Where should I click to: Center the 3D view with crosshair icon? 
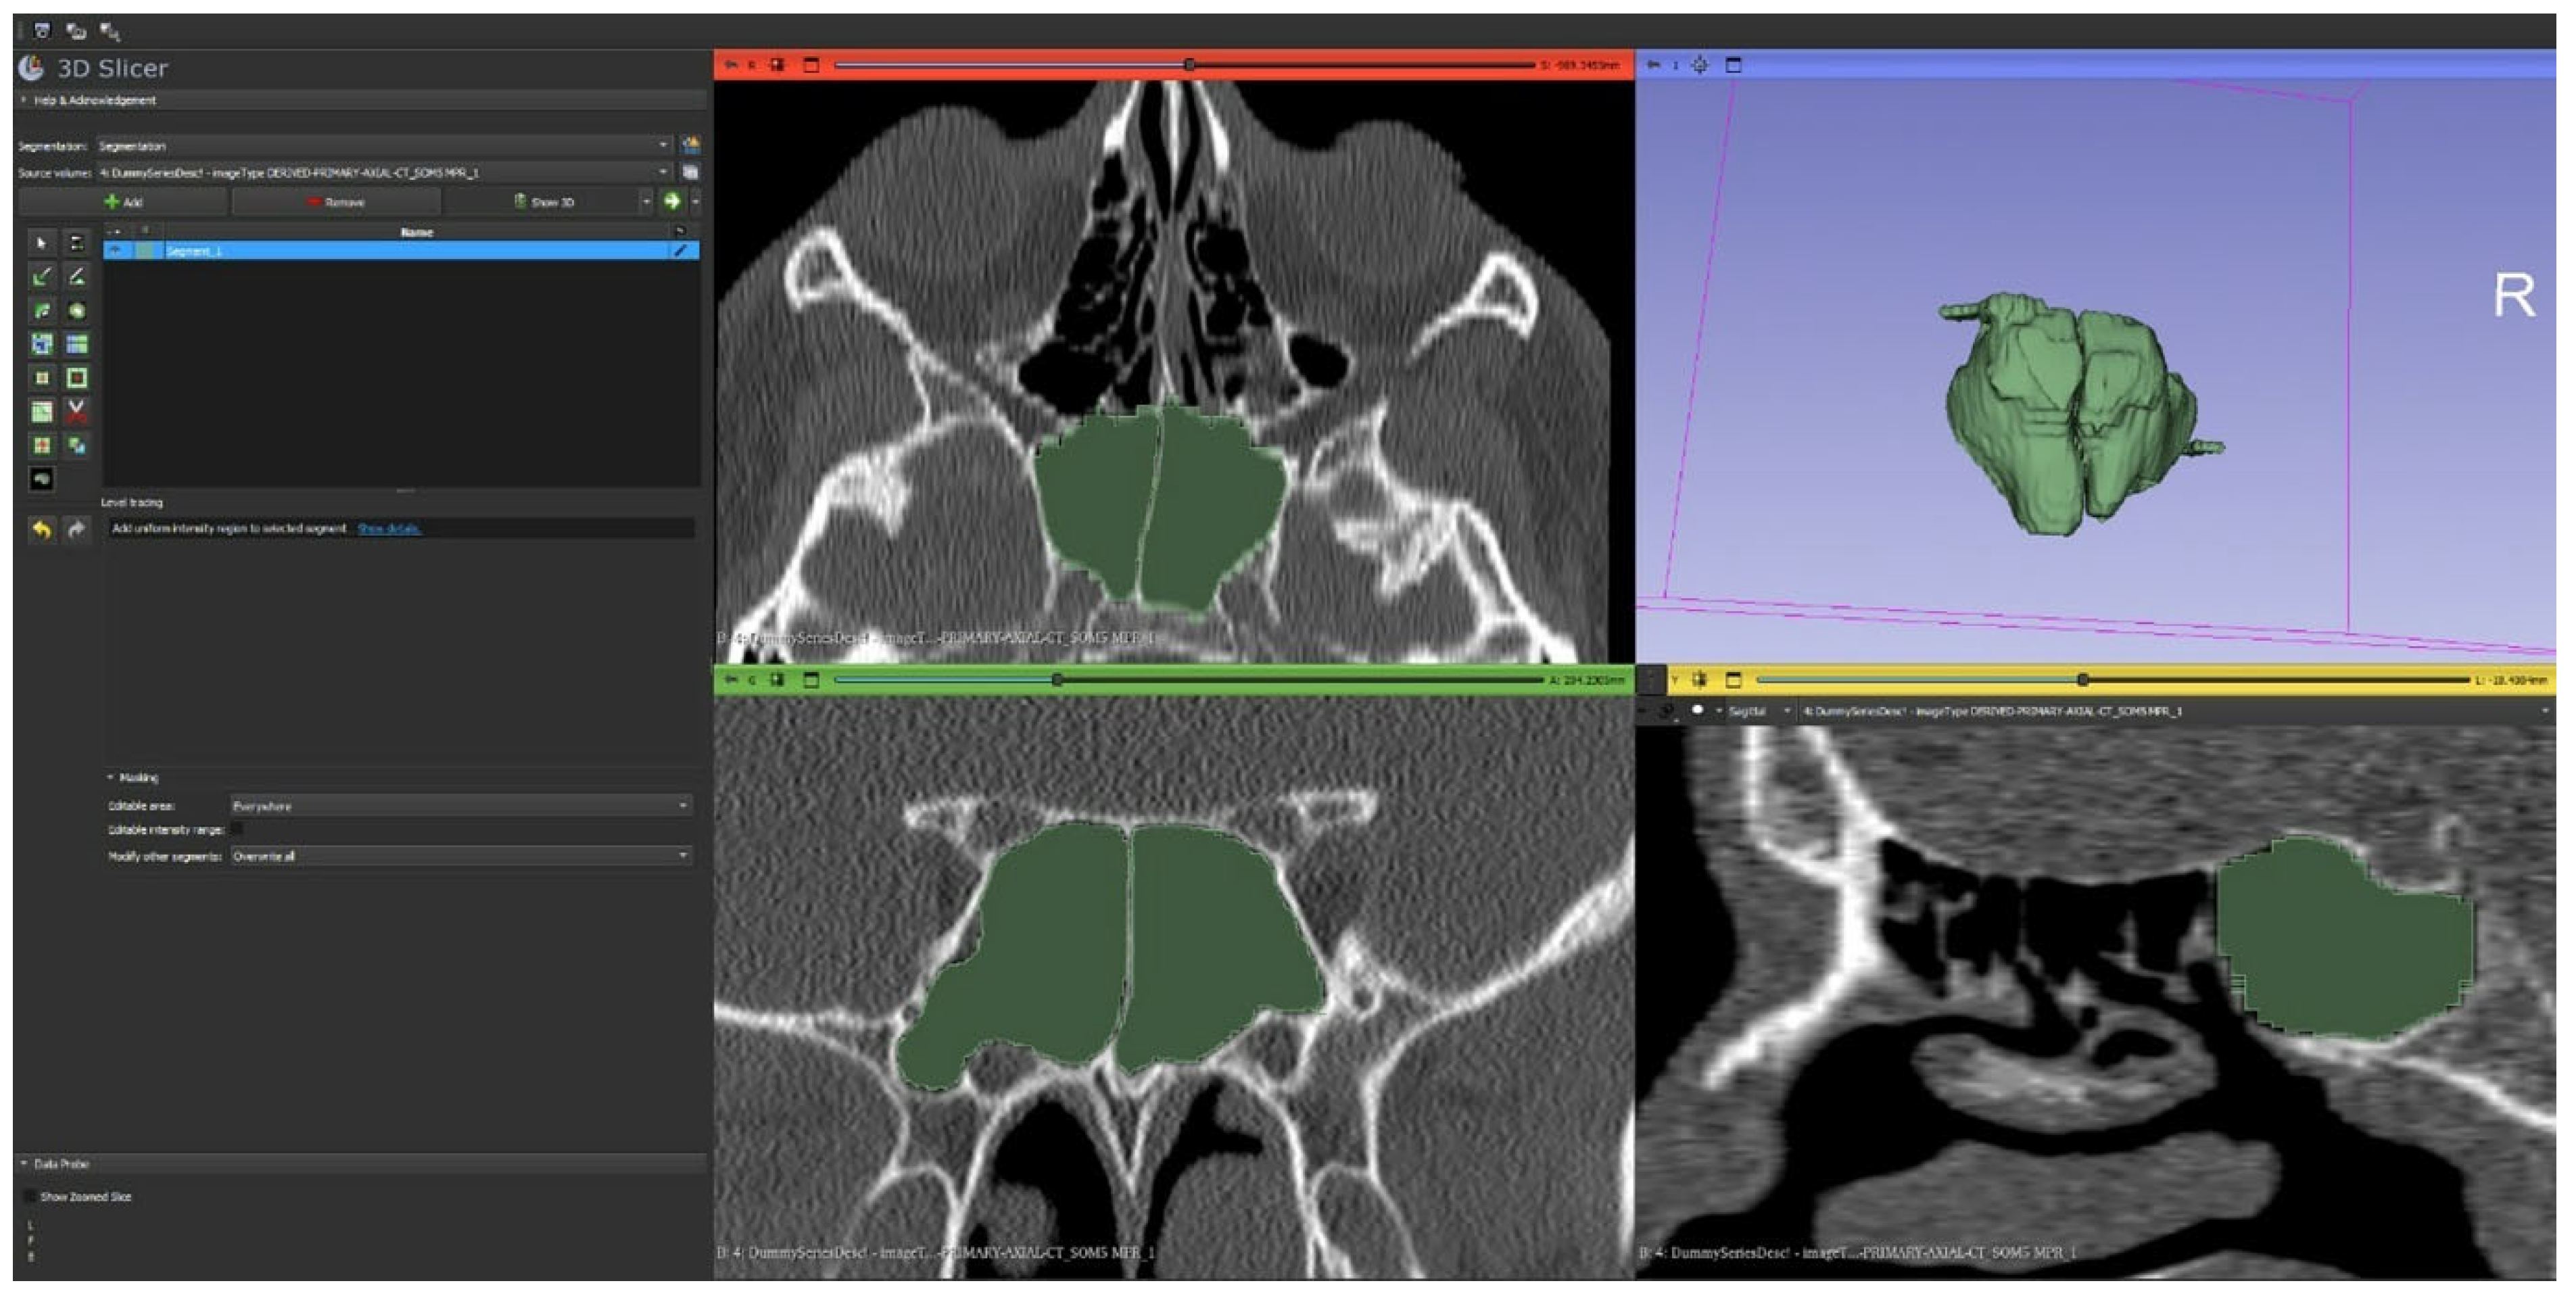[x=1699, y=65]
